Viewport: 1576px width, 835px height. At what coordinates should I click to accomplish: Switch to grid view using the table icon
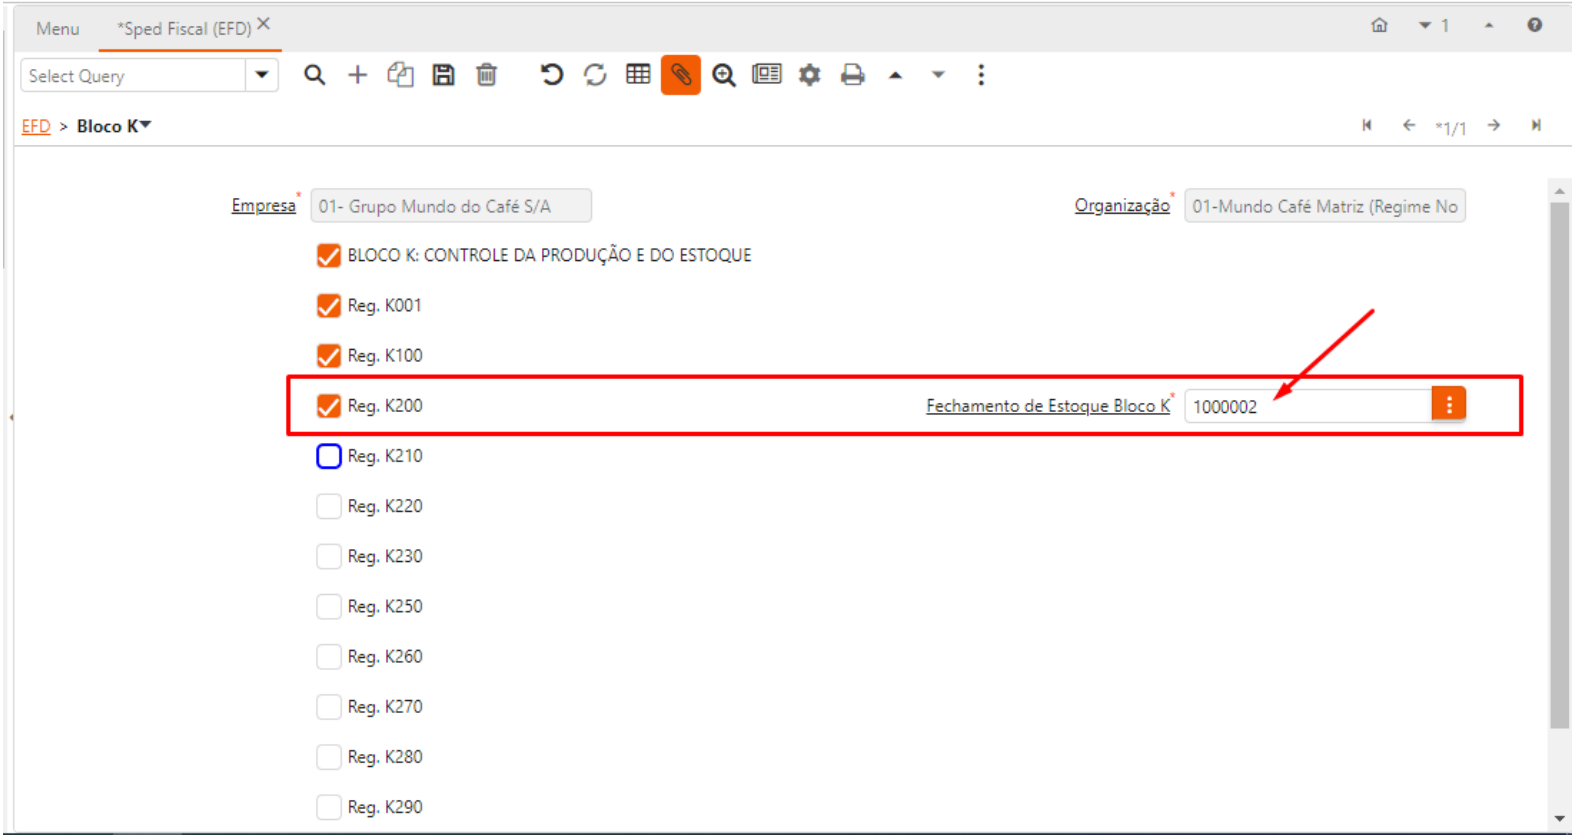tap(638, 75)
